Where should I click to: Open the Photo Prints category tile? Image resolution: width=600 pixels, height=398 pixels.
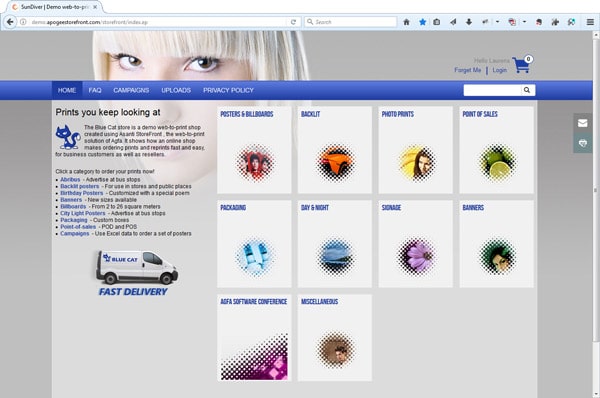pos(416,150)
